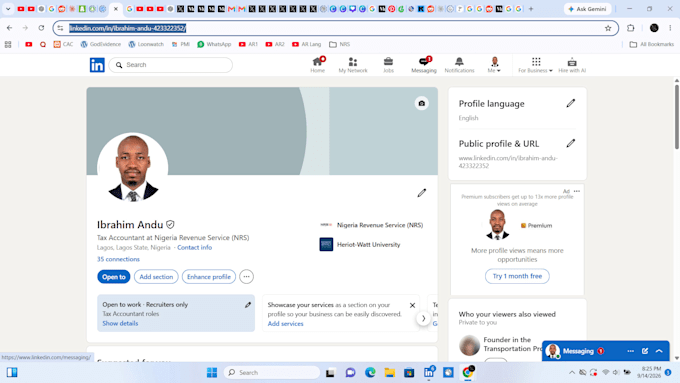
Task: Click the LinkedIn logo
Action: coord(97,65)
